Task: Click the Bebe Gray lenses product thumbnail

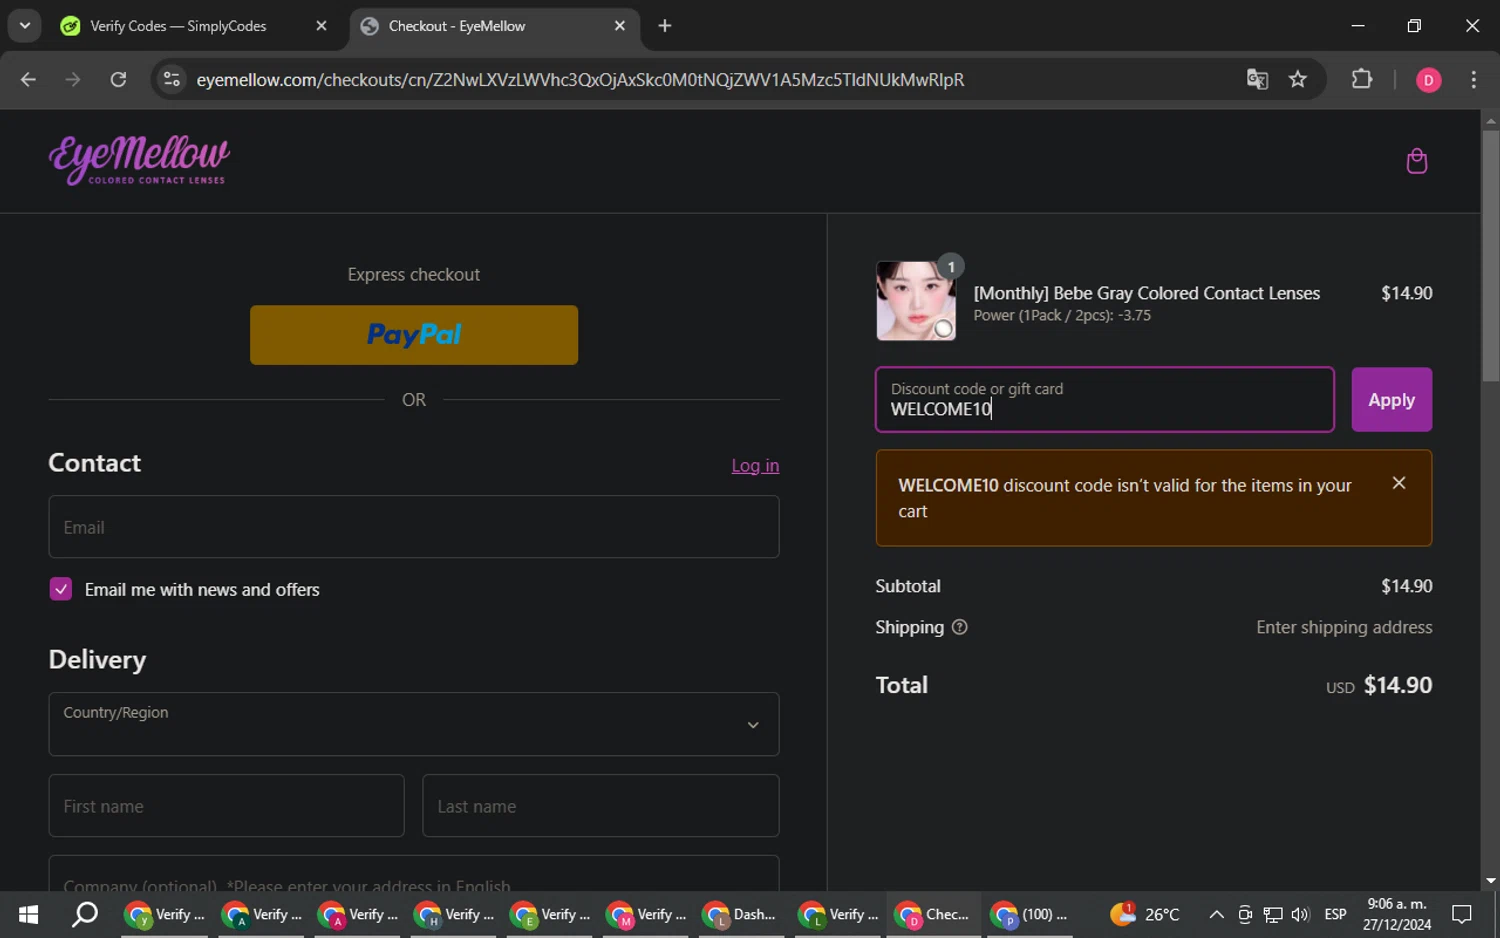Action: point(916,301)
